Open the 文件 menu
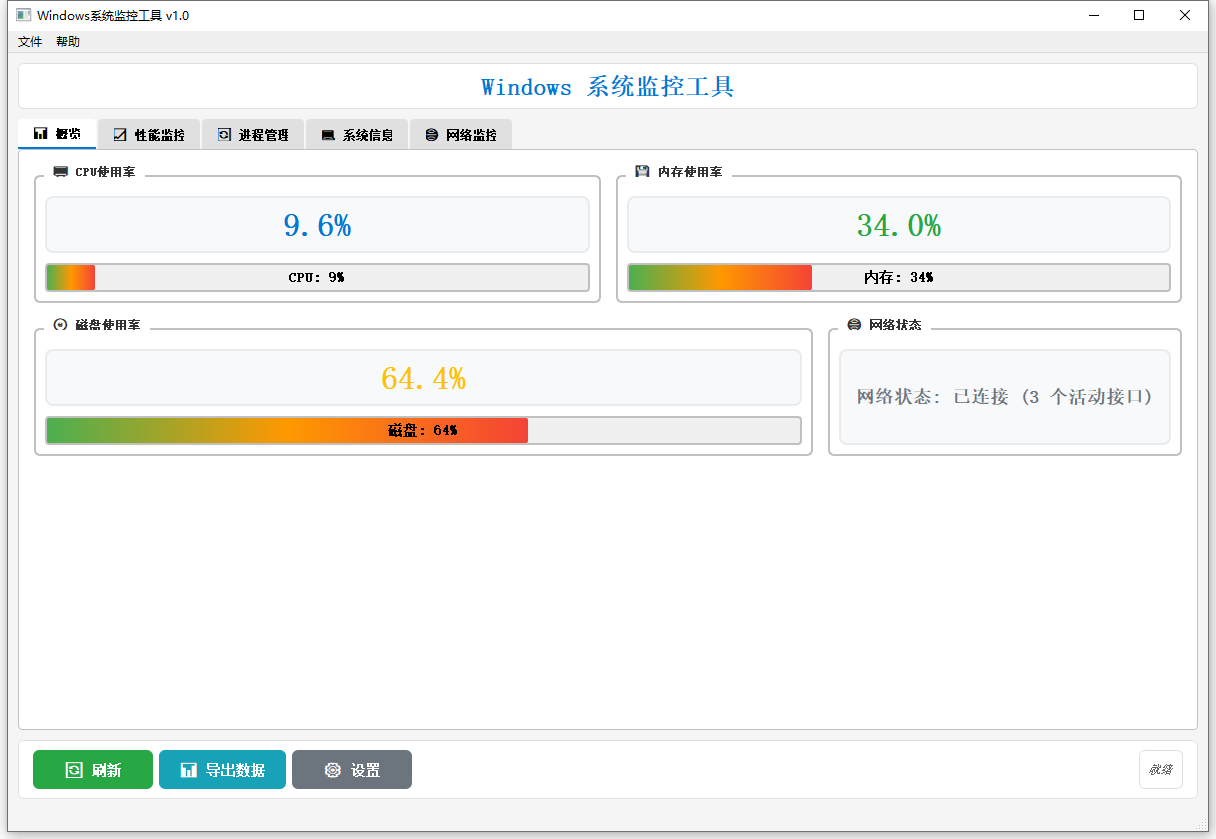The height and width of the screenshot is (839, 1216). (x=30, y=42)
